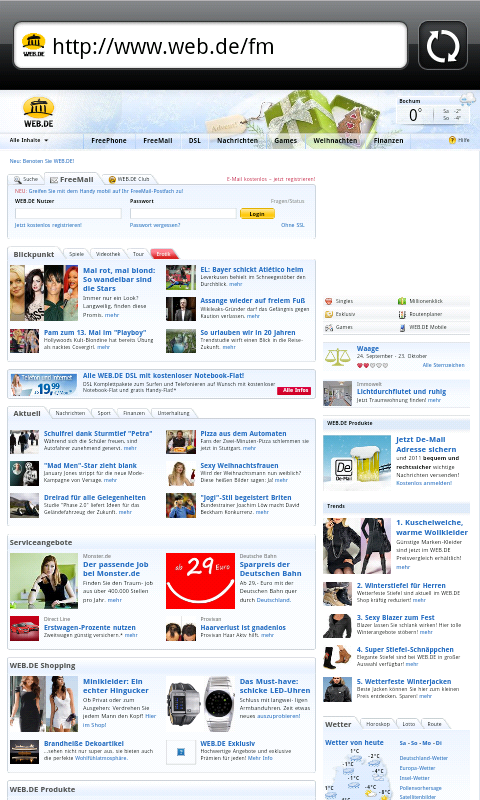Open Winterstiefel für Herren trend
This screenshot has width=480, height=800.
pos(401,586)
